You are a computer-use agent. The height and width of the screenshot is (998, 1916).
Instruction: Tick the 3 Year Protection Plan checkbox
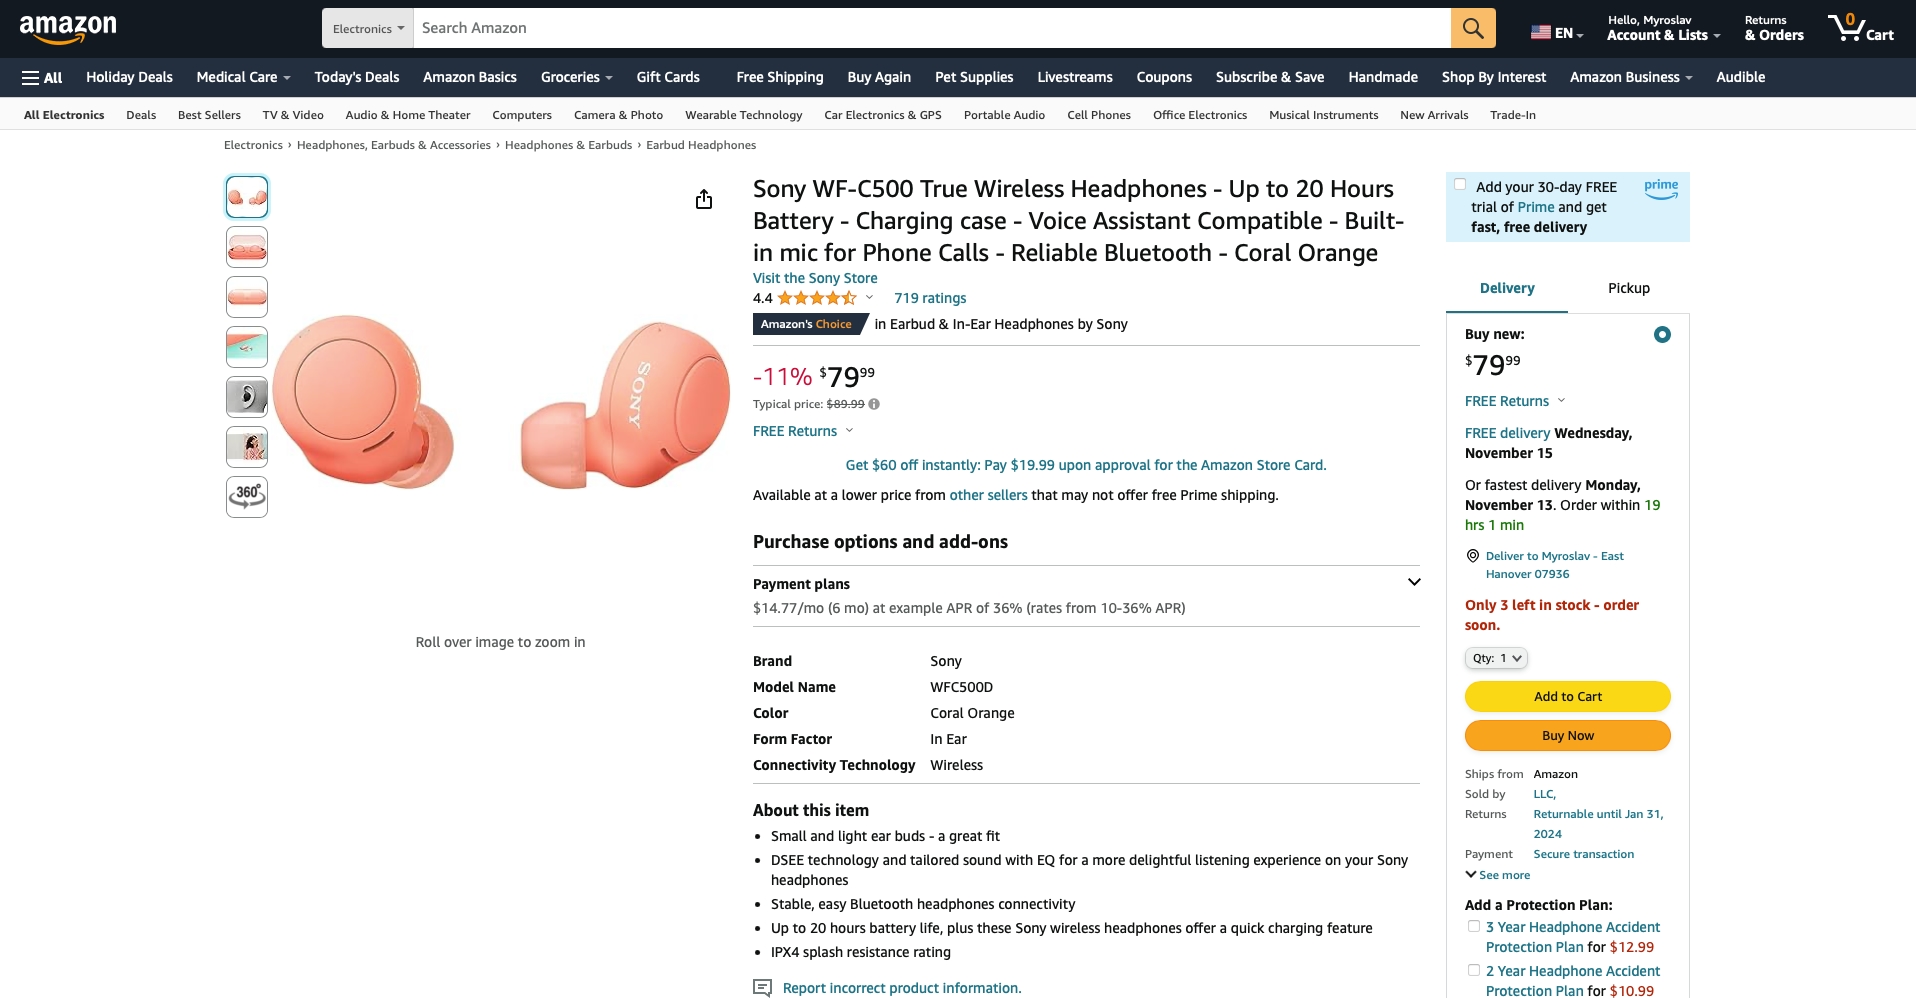[x=1474, y=927]
